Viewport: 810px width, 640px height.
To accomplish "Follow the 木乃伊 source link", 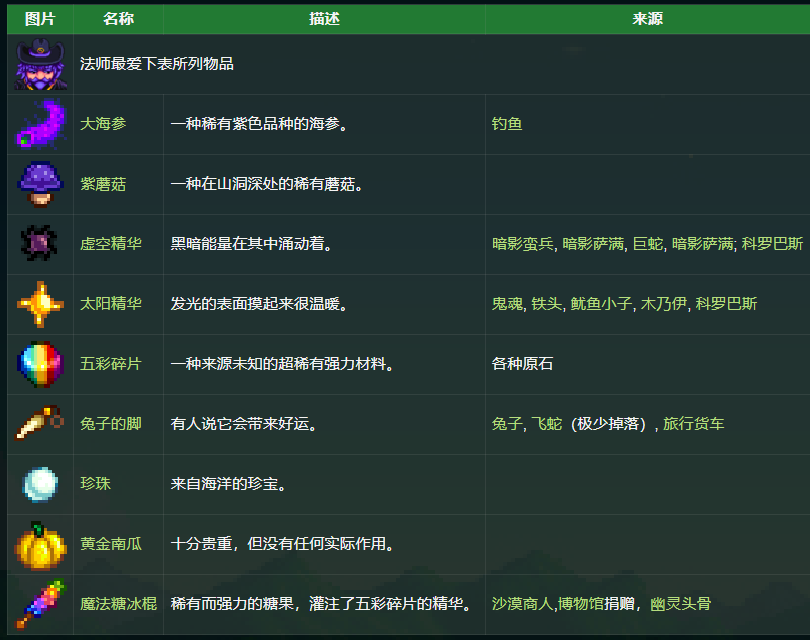I will (664, 304).
